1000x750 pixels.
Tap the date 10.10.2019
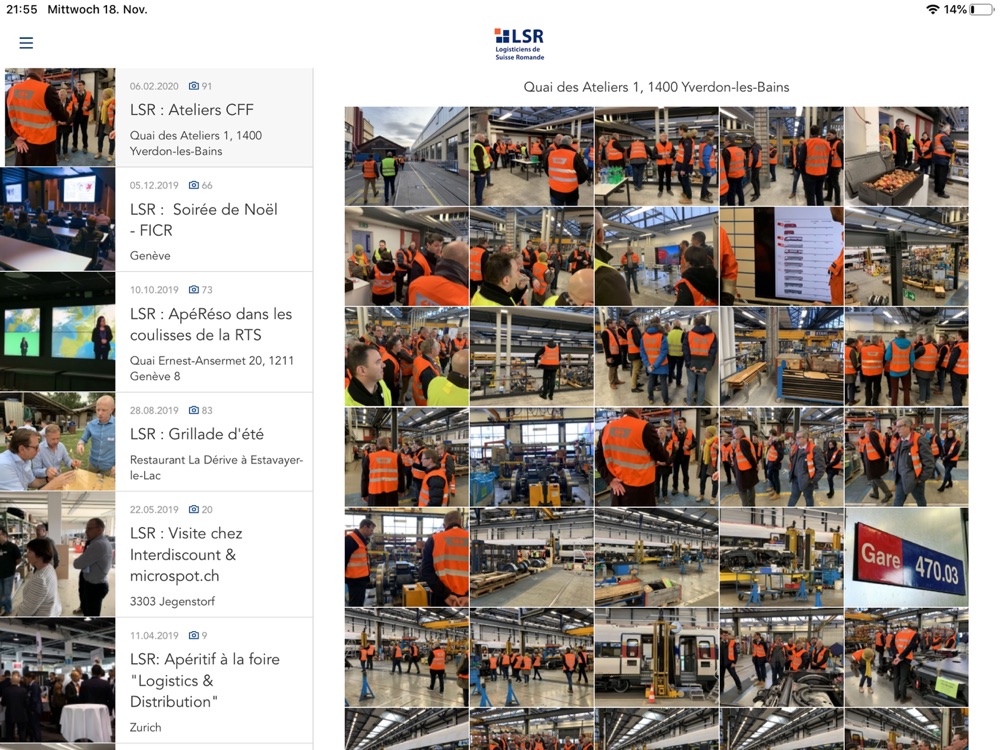point(154,290)
